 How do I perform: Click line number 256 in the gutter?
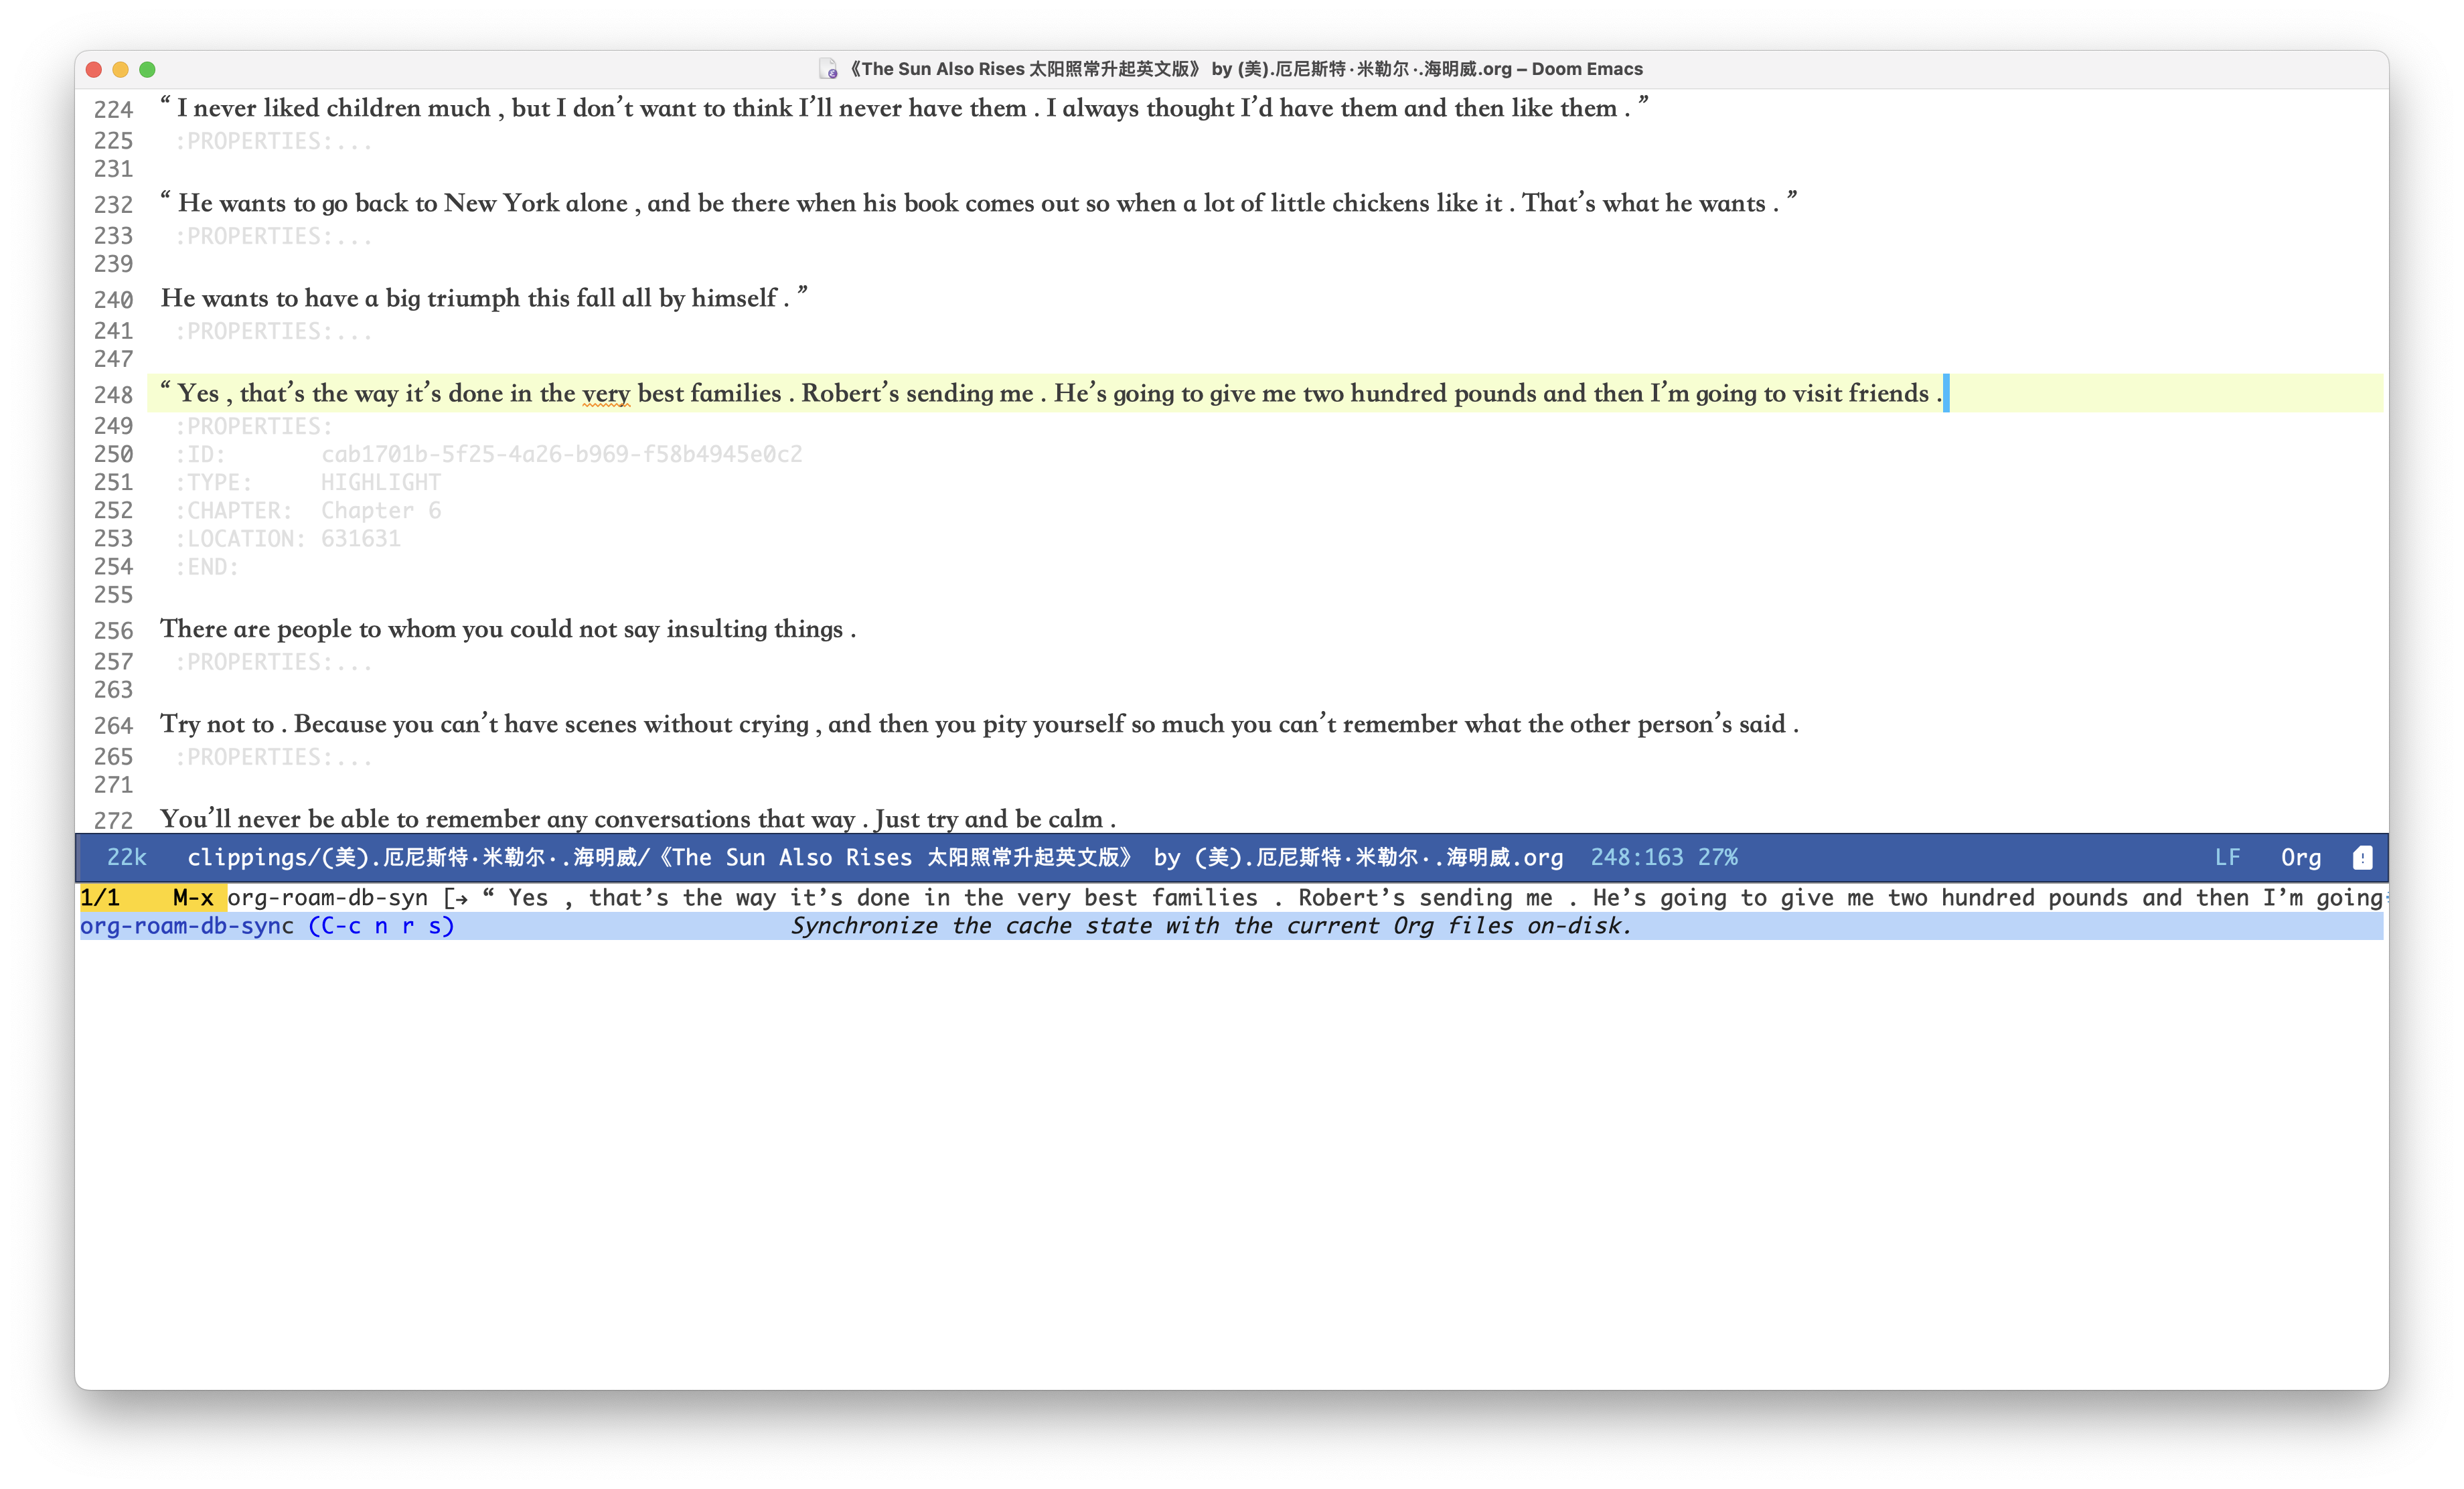(113, 631)
